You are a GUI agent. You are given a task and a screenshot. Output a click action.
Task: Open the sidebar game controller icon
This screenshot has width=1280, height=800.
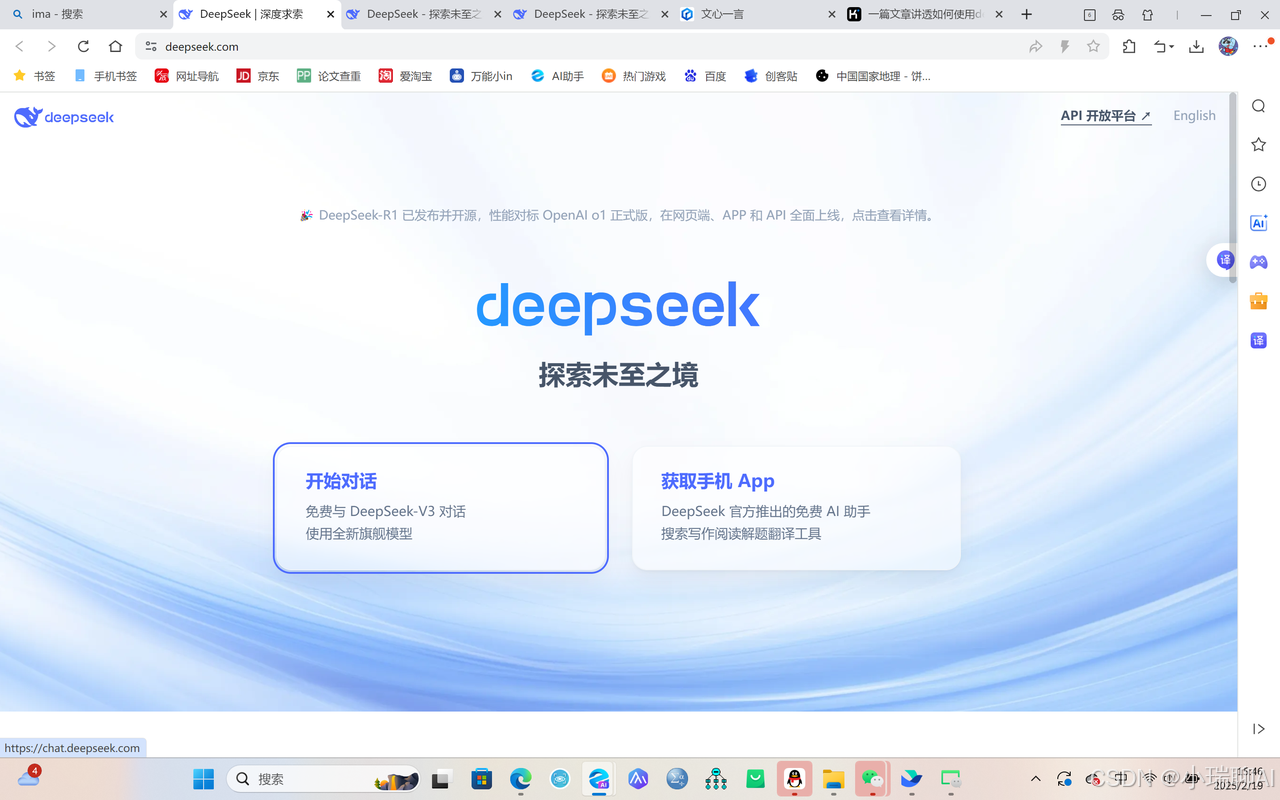point(1259,262)
